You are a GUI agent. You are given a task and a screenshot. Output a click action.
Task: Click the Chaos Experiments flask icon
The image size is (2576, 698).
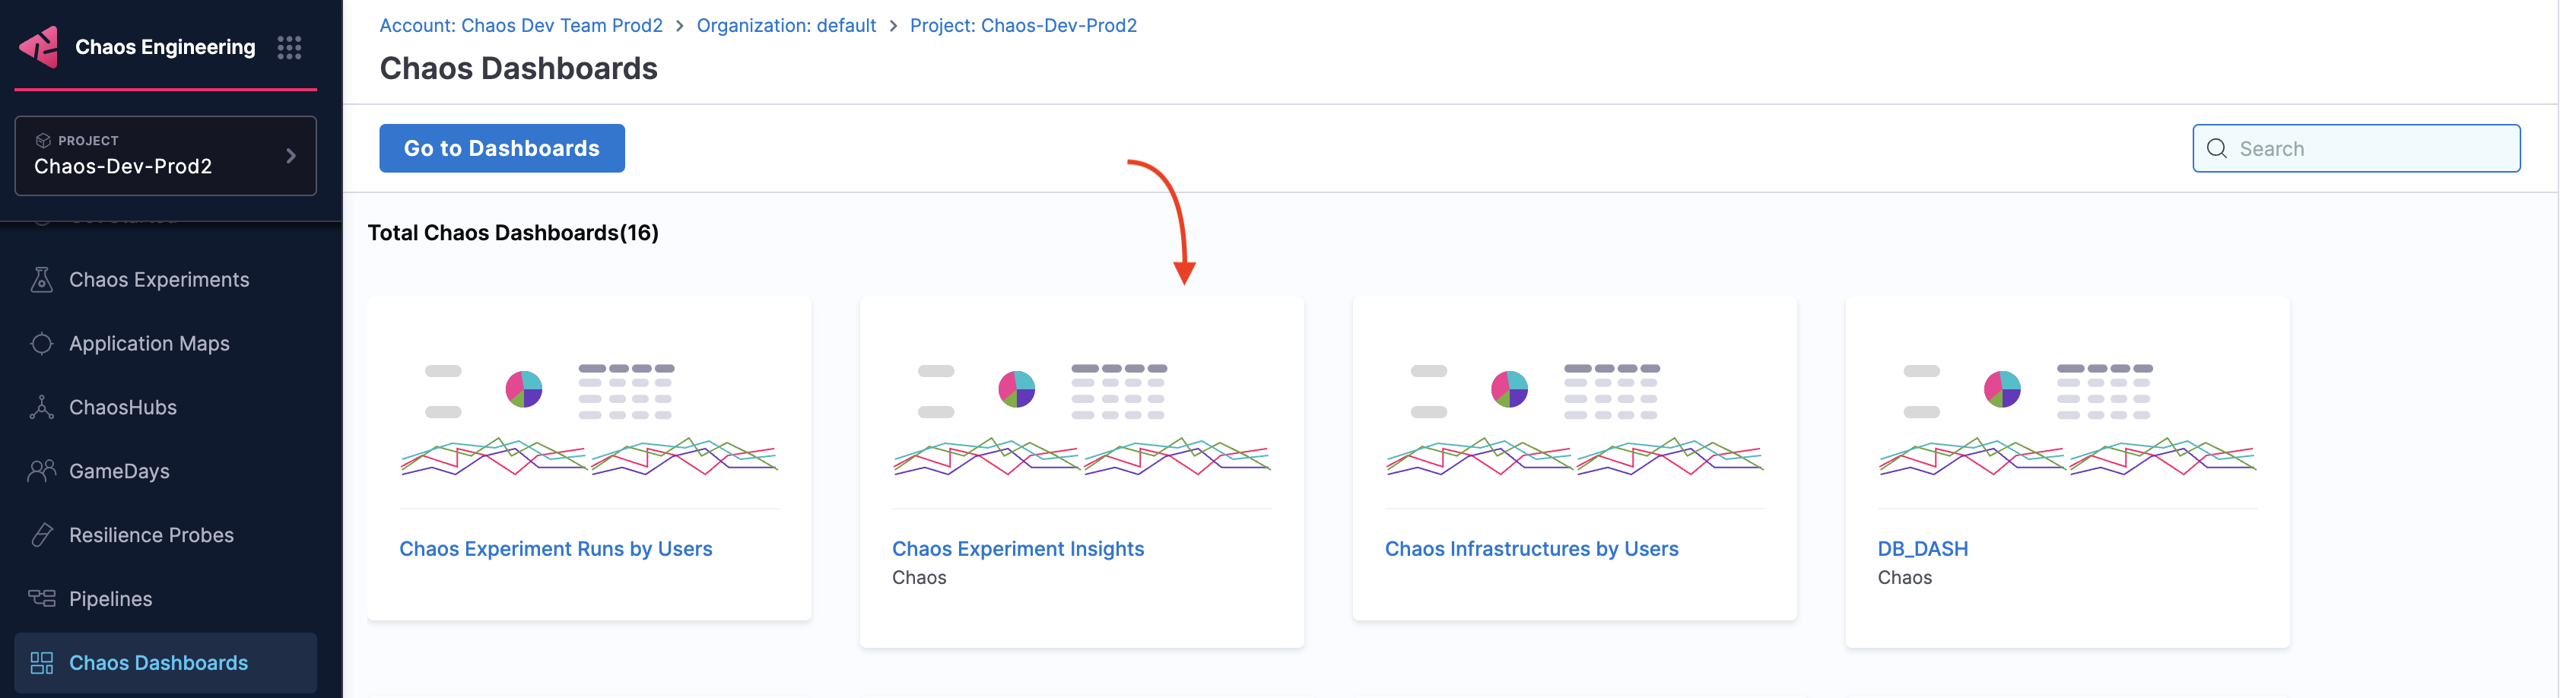point(42,280)
